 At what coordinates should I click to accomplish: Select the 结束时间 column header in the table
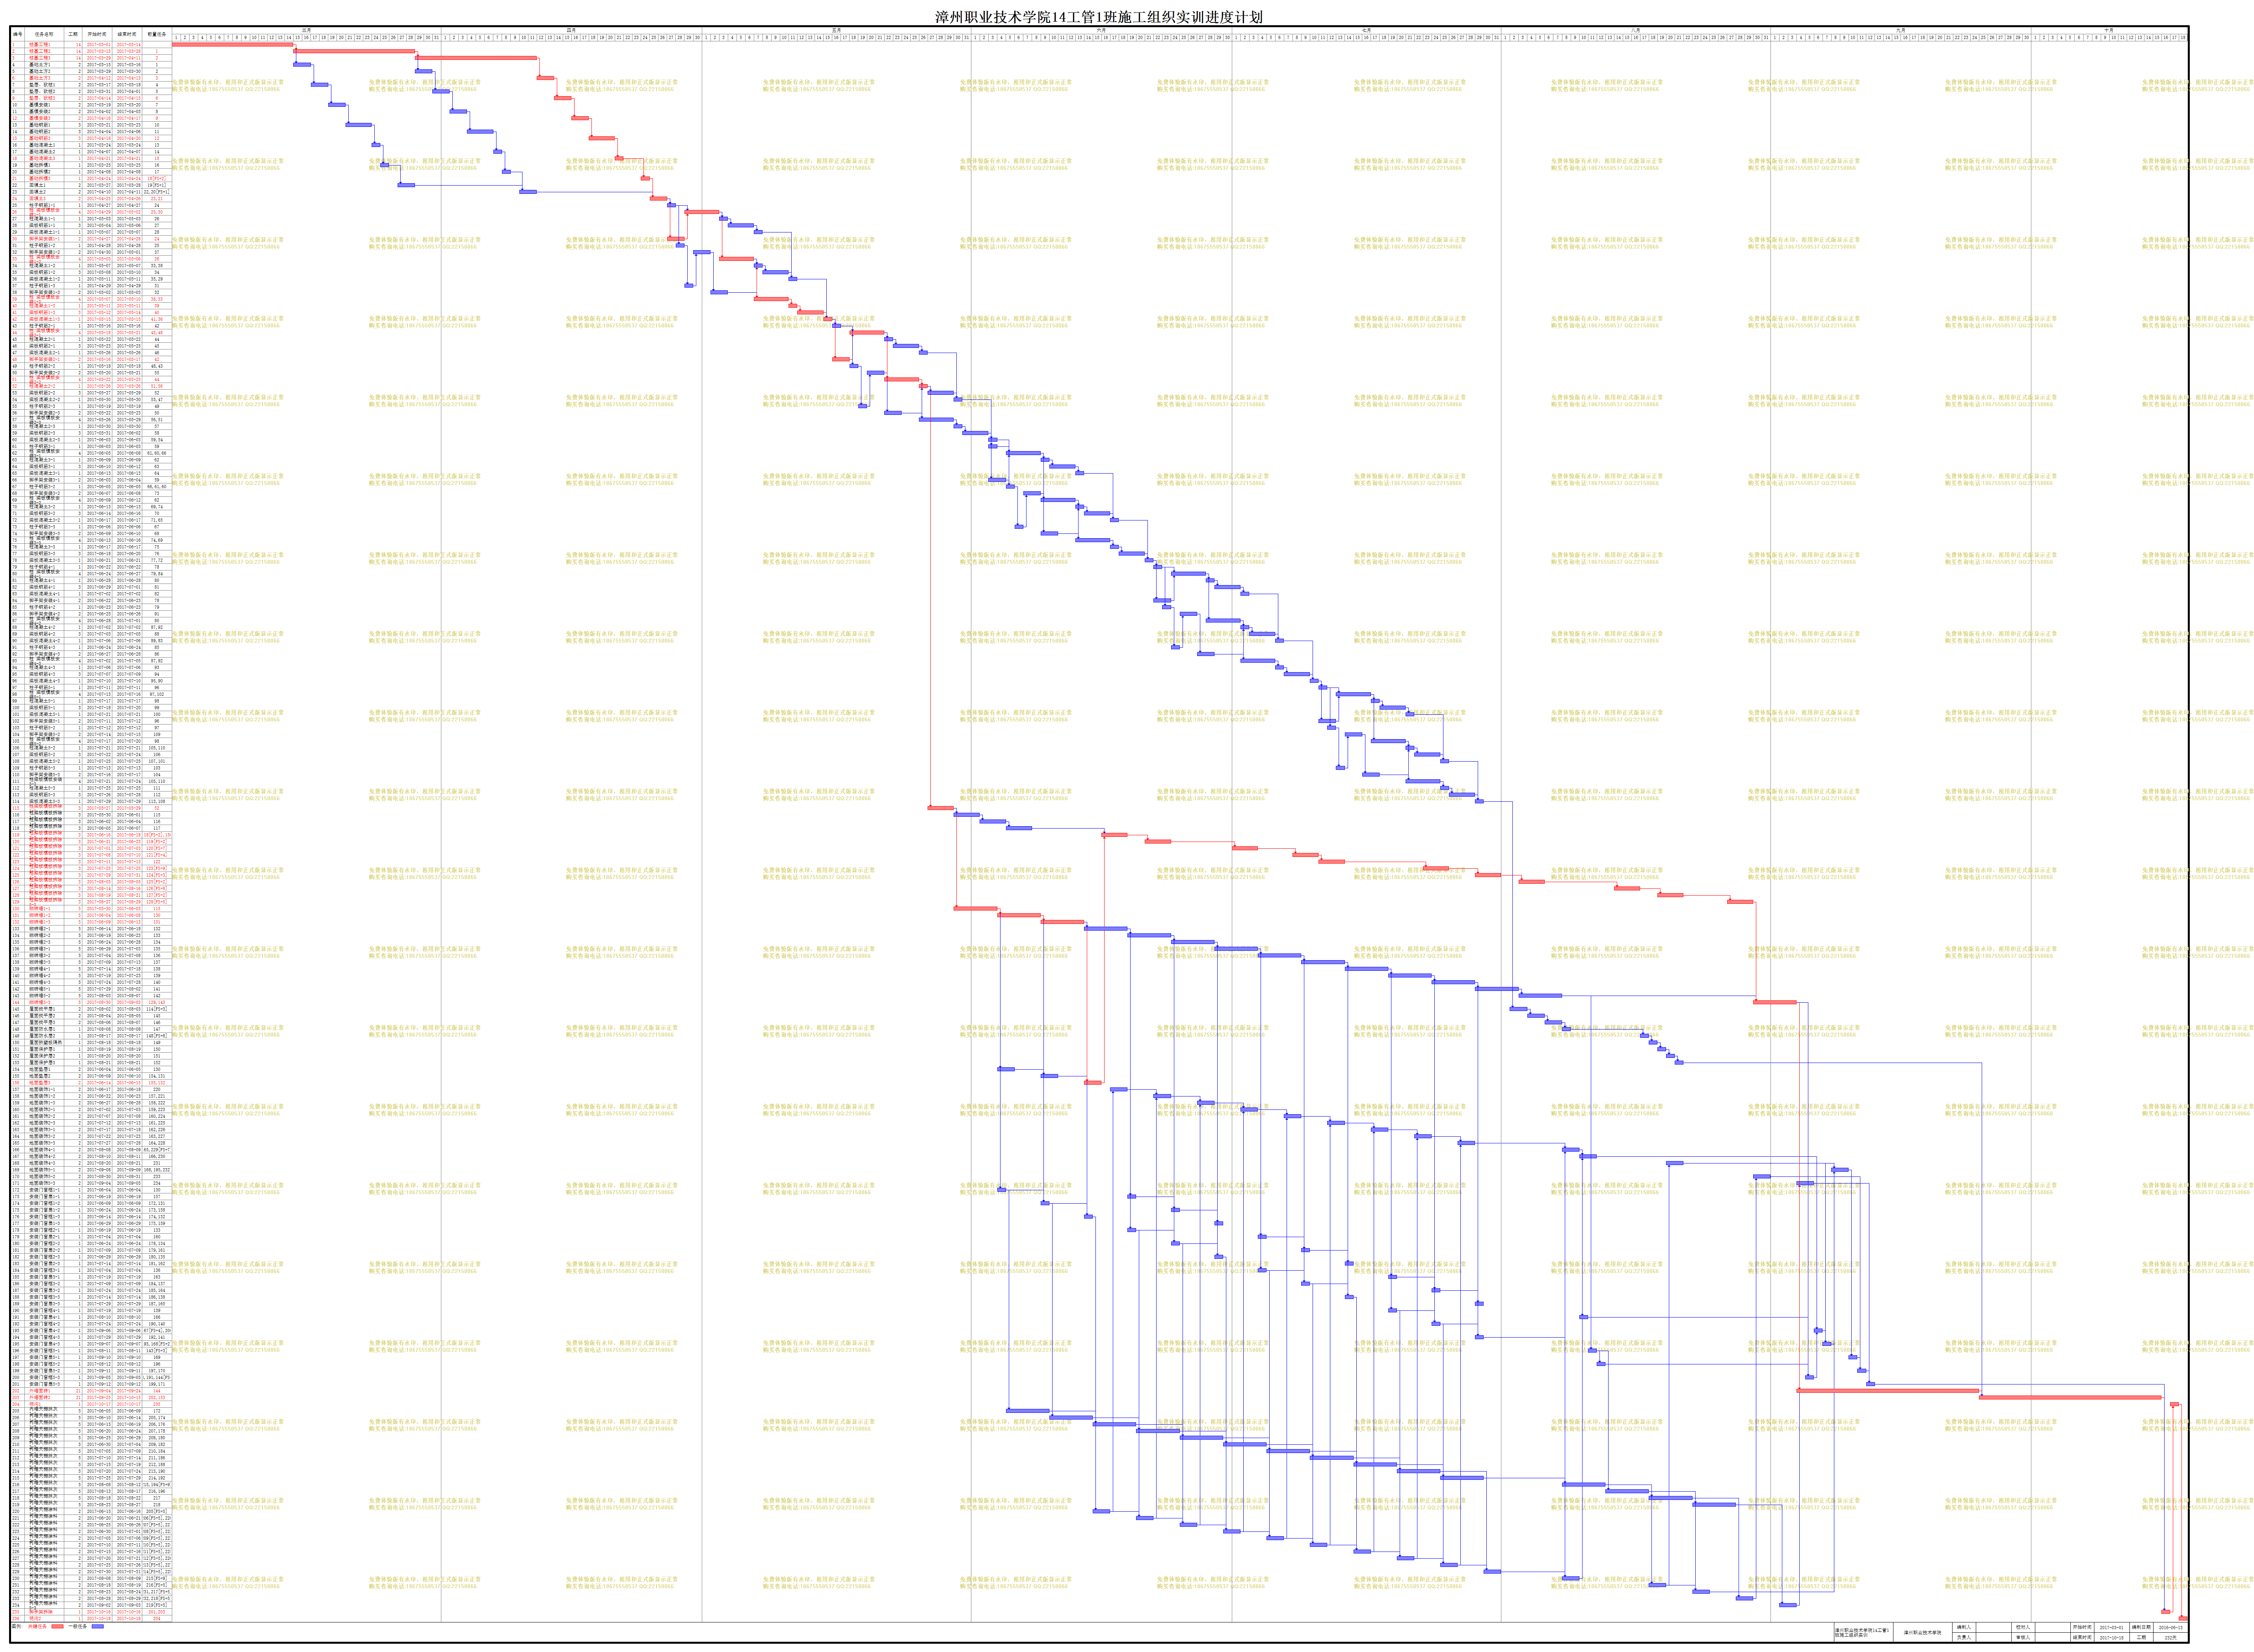tap(127, 34)
